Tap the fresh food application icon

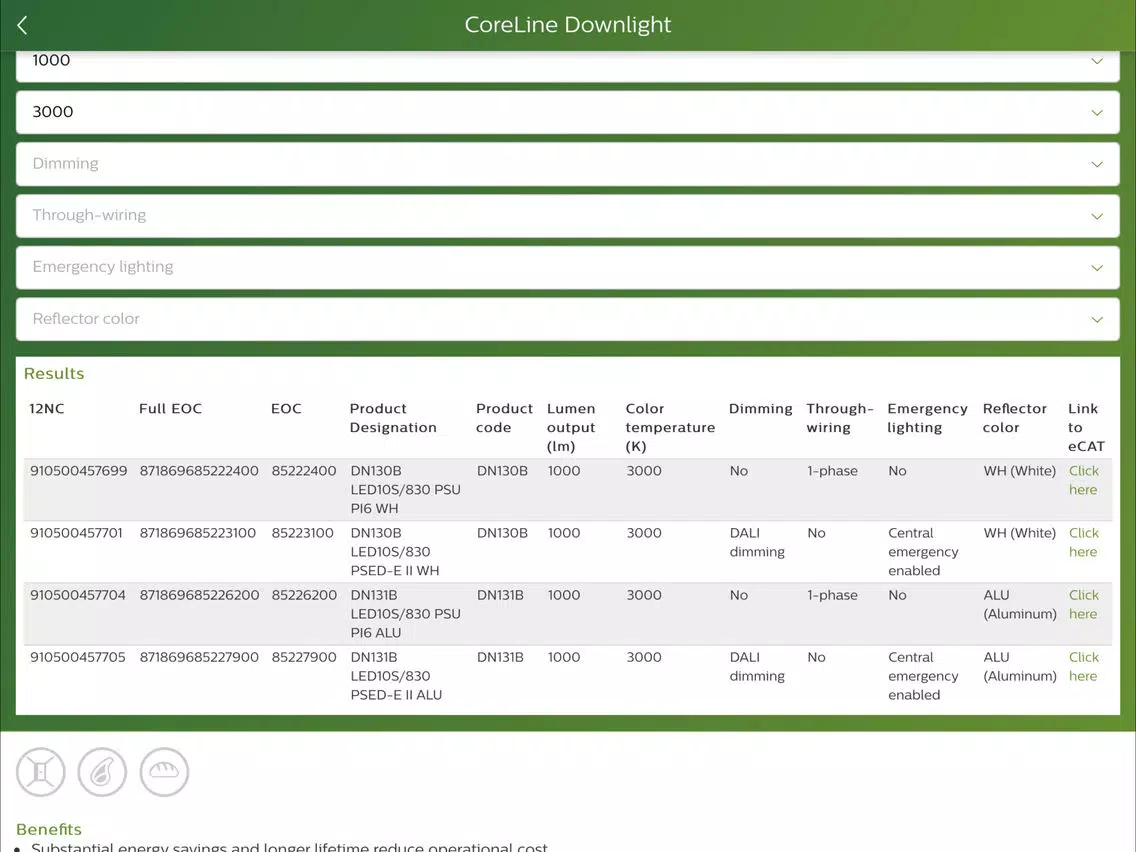102,772
